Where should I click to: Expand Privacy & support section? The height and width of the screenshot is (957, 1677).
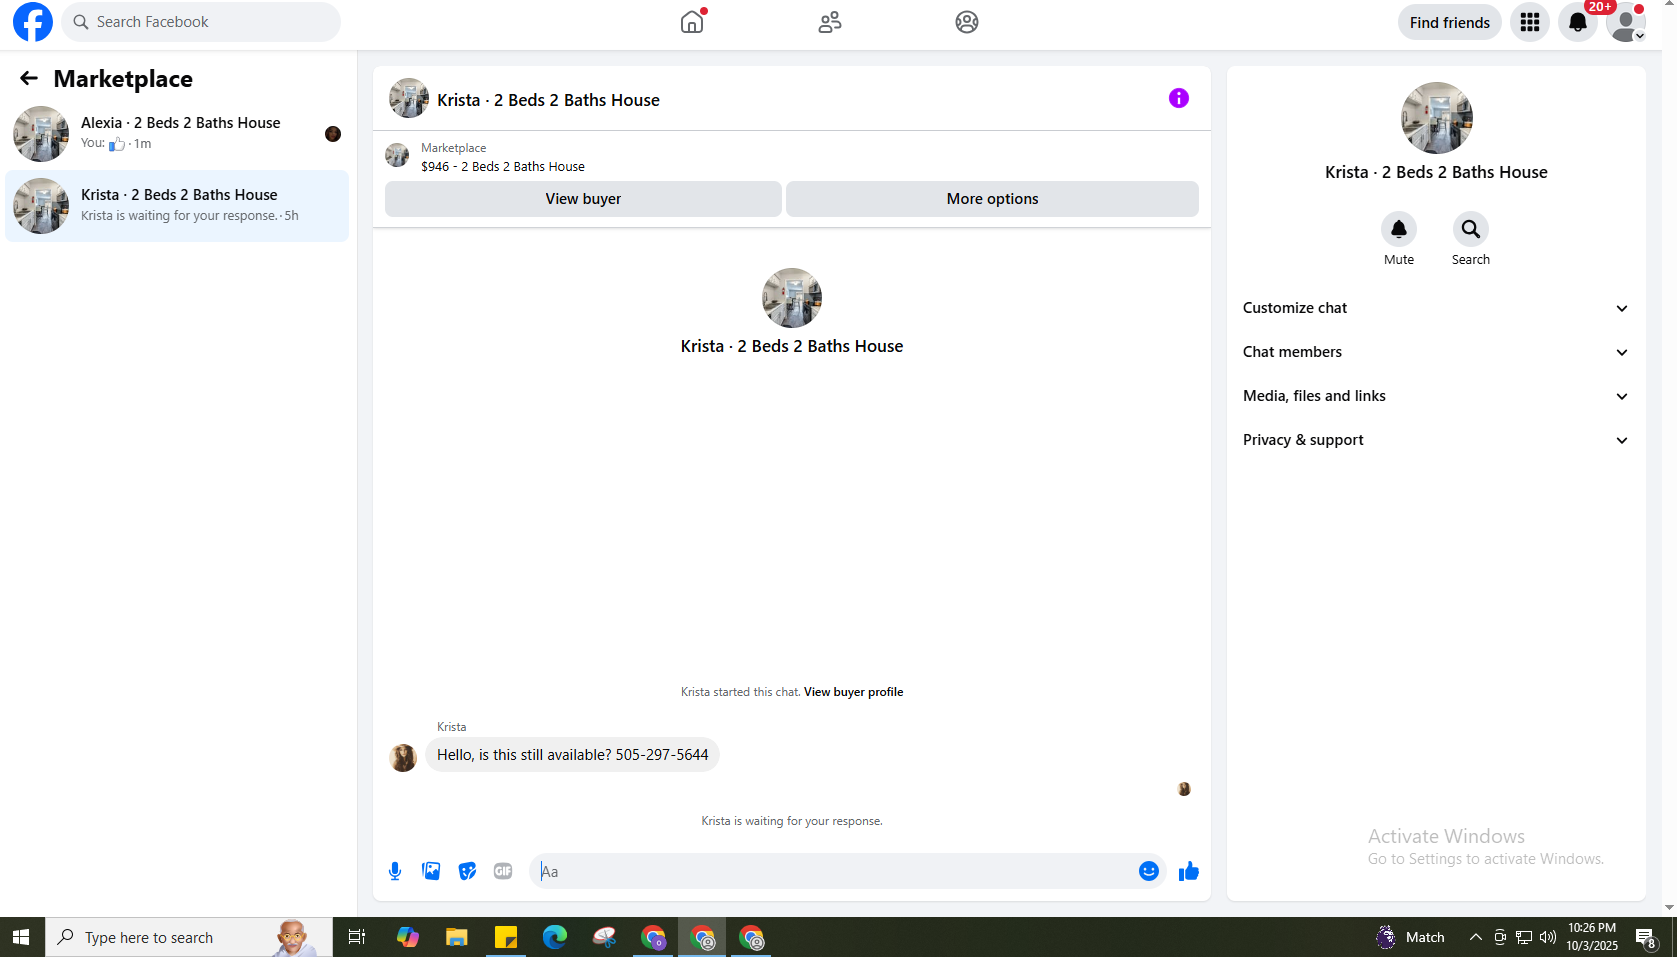tap(1436, 440)
